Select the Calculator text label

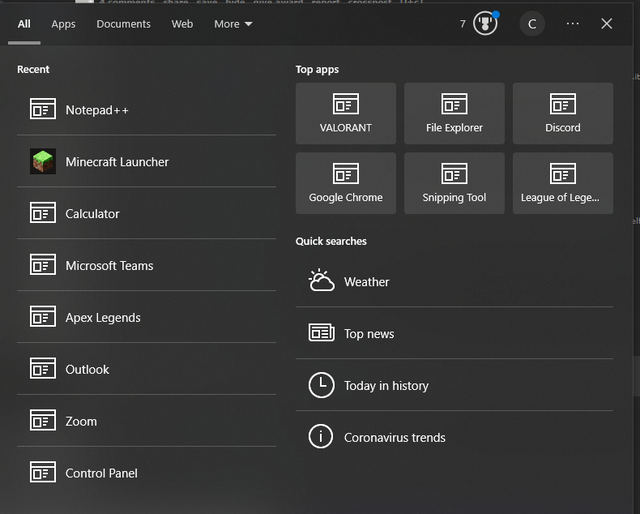click(92, 214)
